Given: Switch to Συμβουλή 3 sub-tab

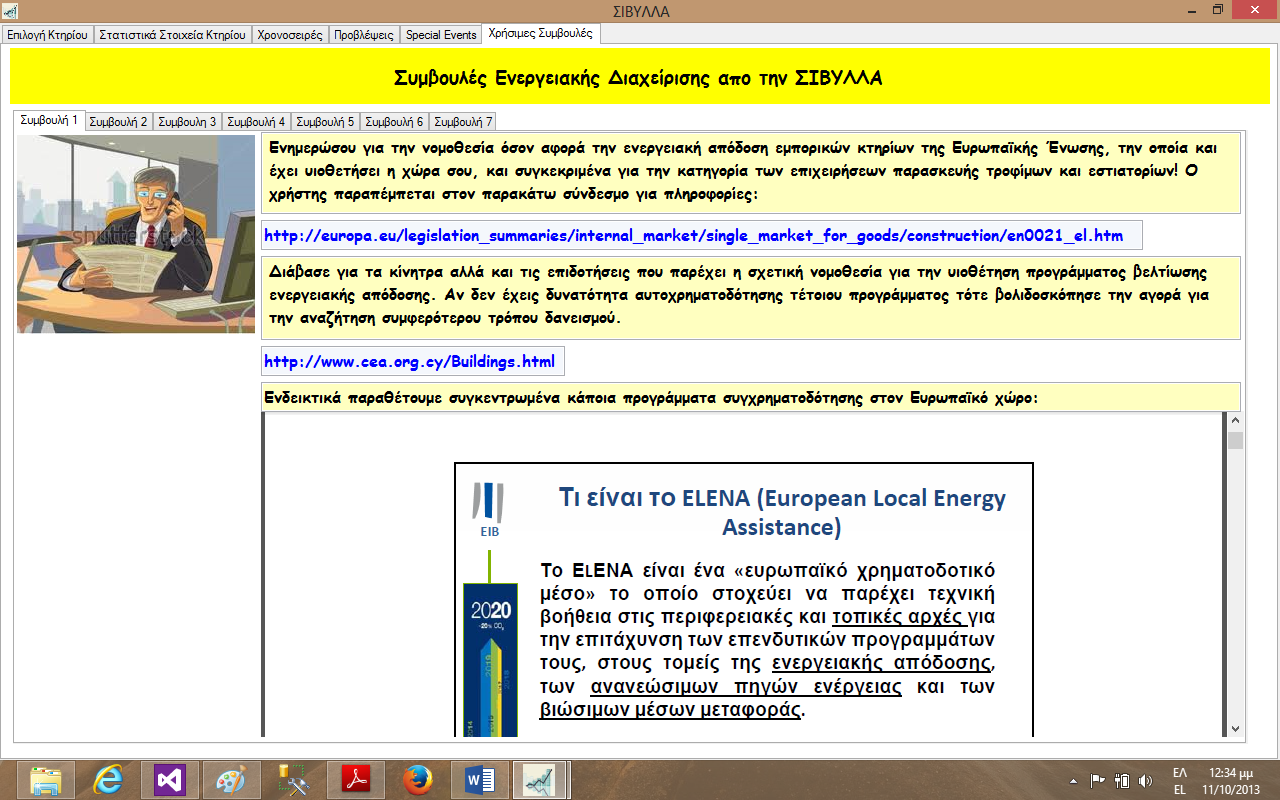Looking at the screenshot, I should point(187,122).
